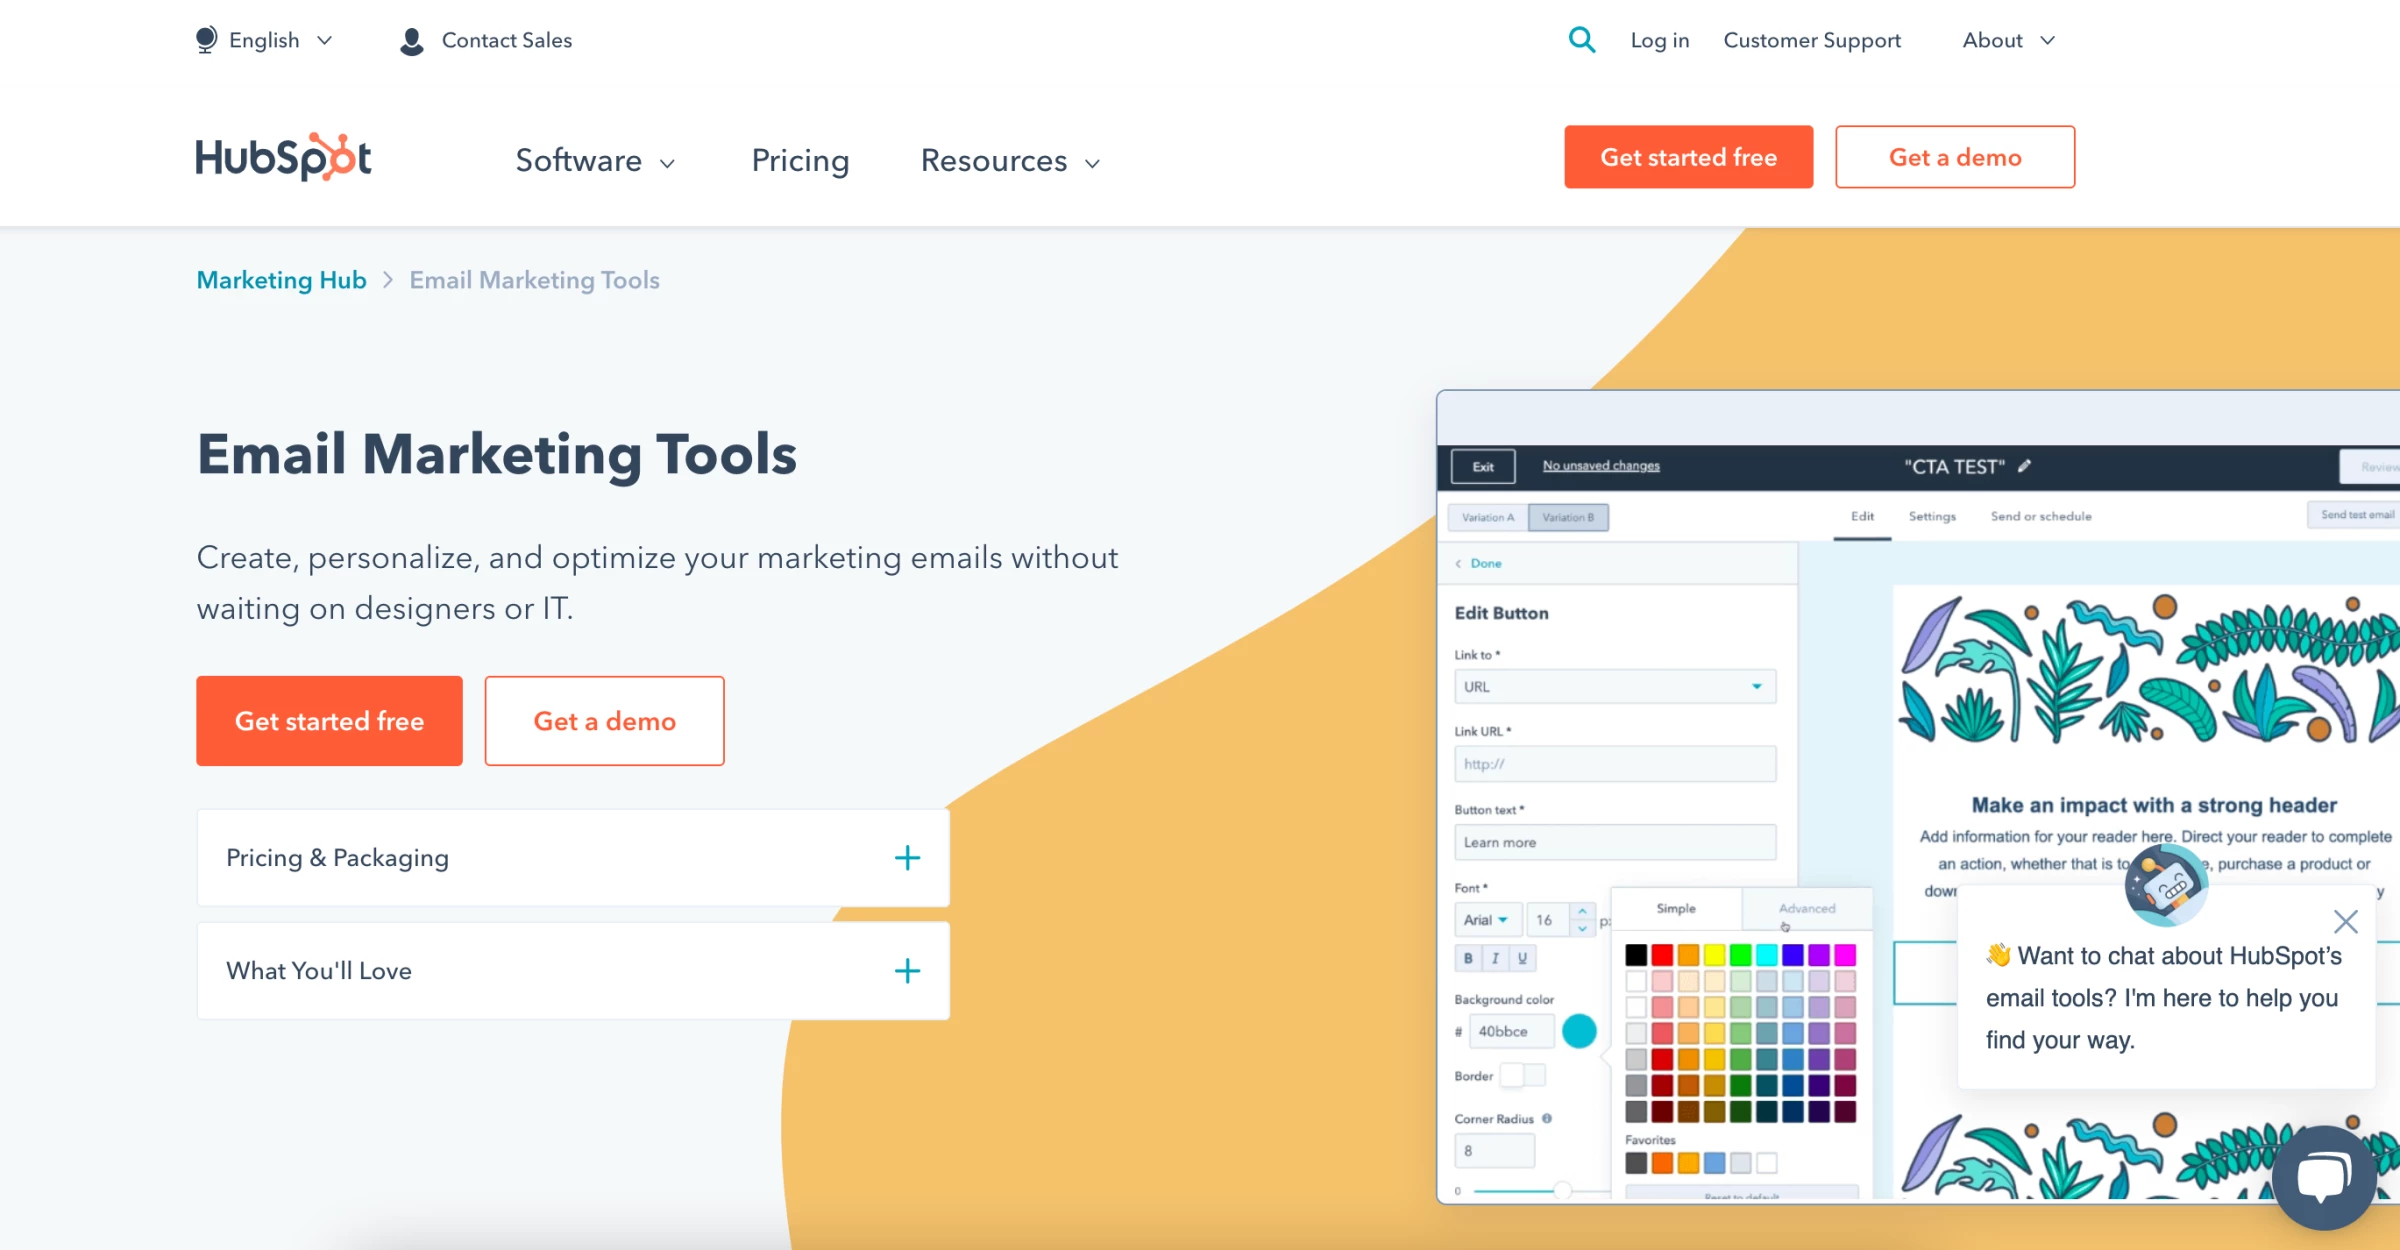
Task: Select the Settings tab in the editor
Action: [x=1932, y=516]
